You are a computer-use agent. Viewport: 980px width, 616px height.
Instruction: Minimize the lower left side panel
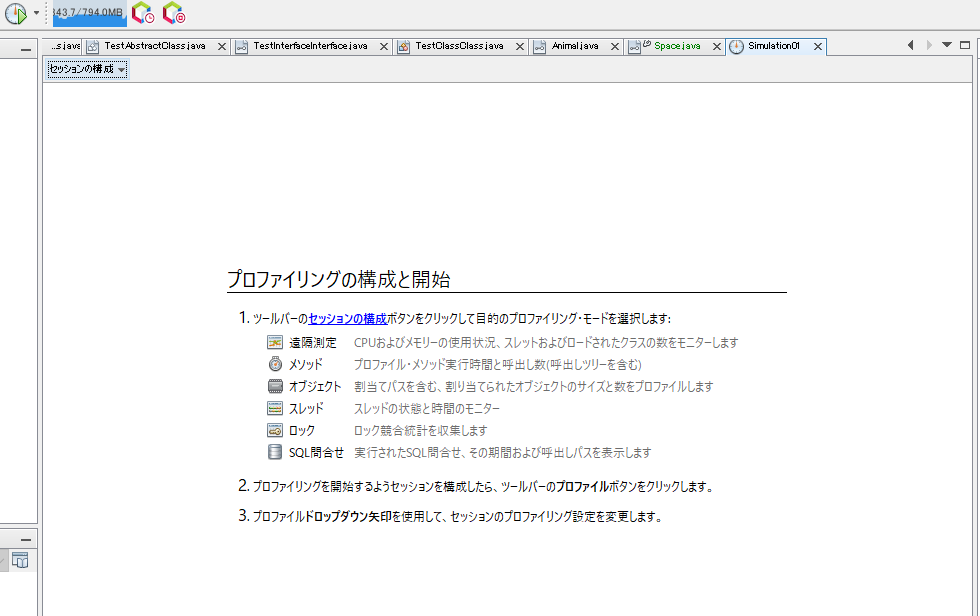[x=26, y=540]
